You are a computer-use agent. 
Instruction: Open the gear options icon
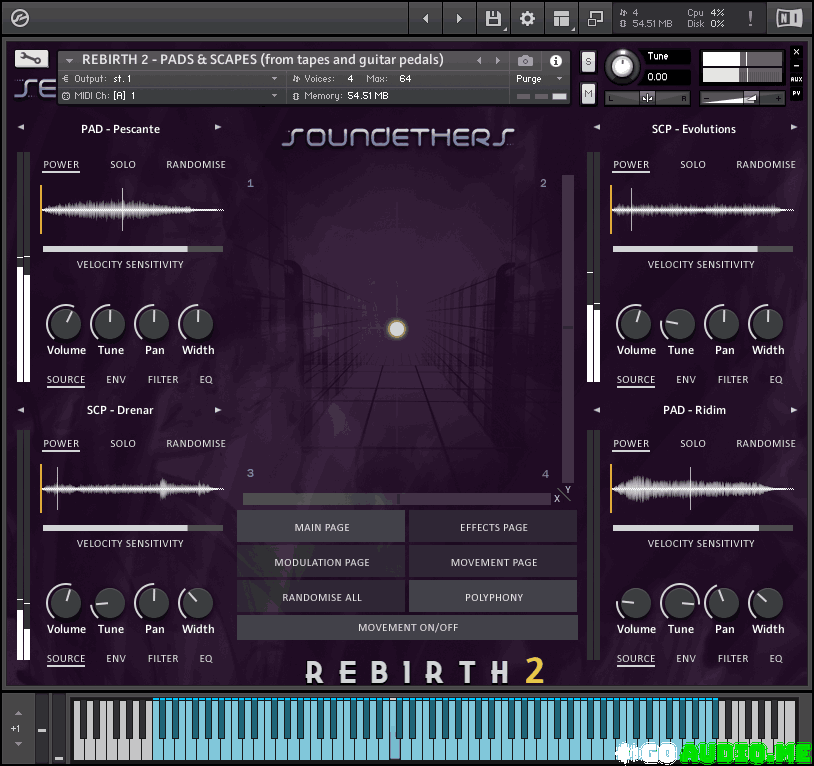[x=527, y=19]
